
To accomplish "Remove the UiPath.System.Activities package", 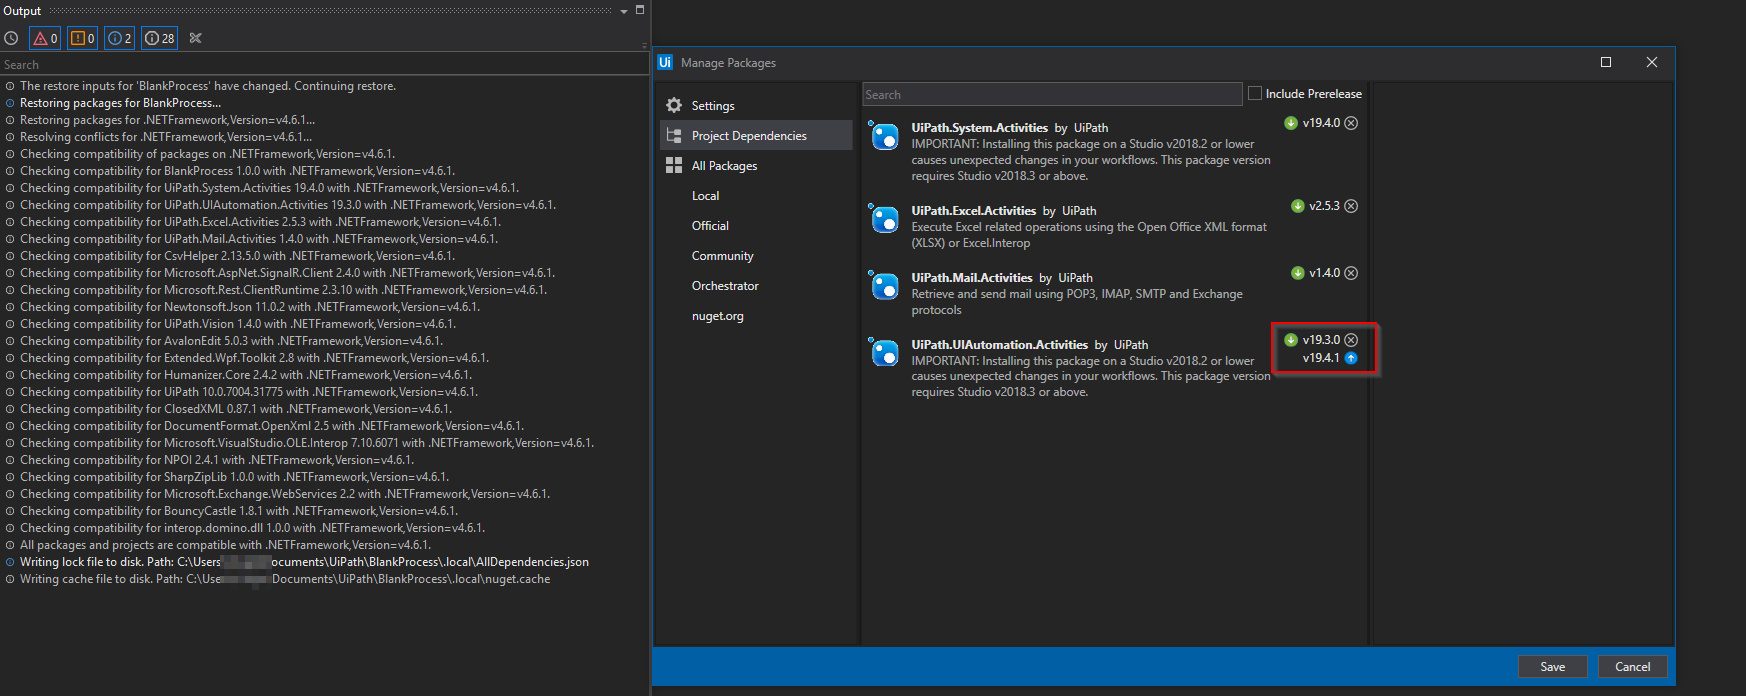I will tap(1351, 123).
